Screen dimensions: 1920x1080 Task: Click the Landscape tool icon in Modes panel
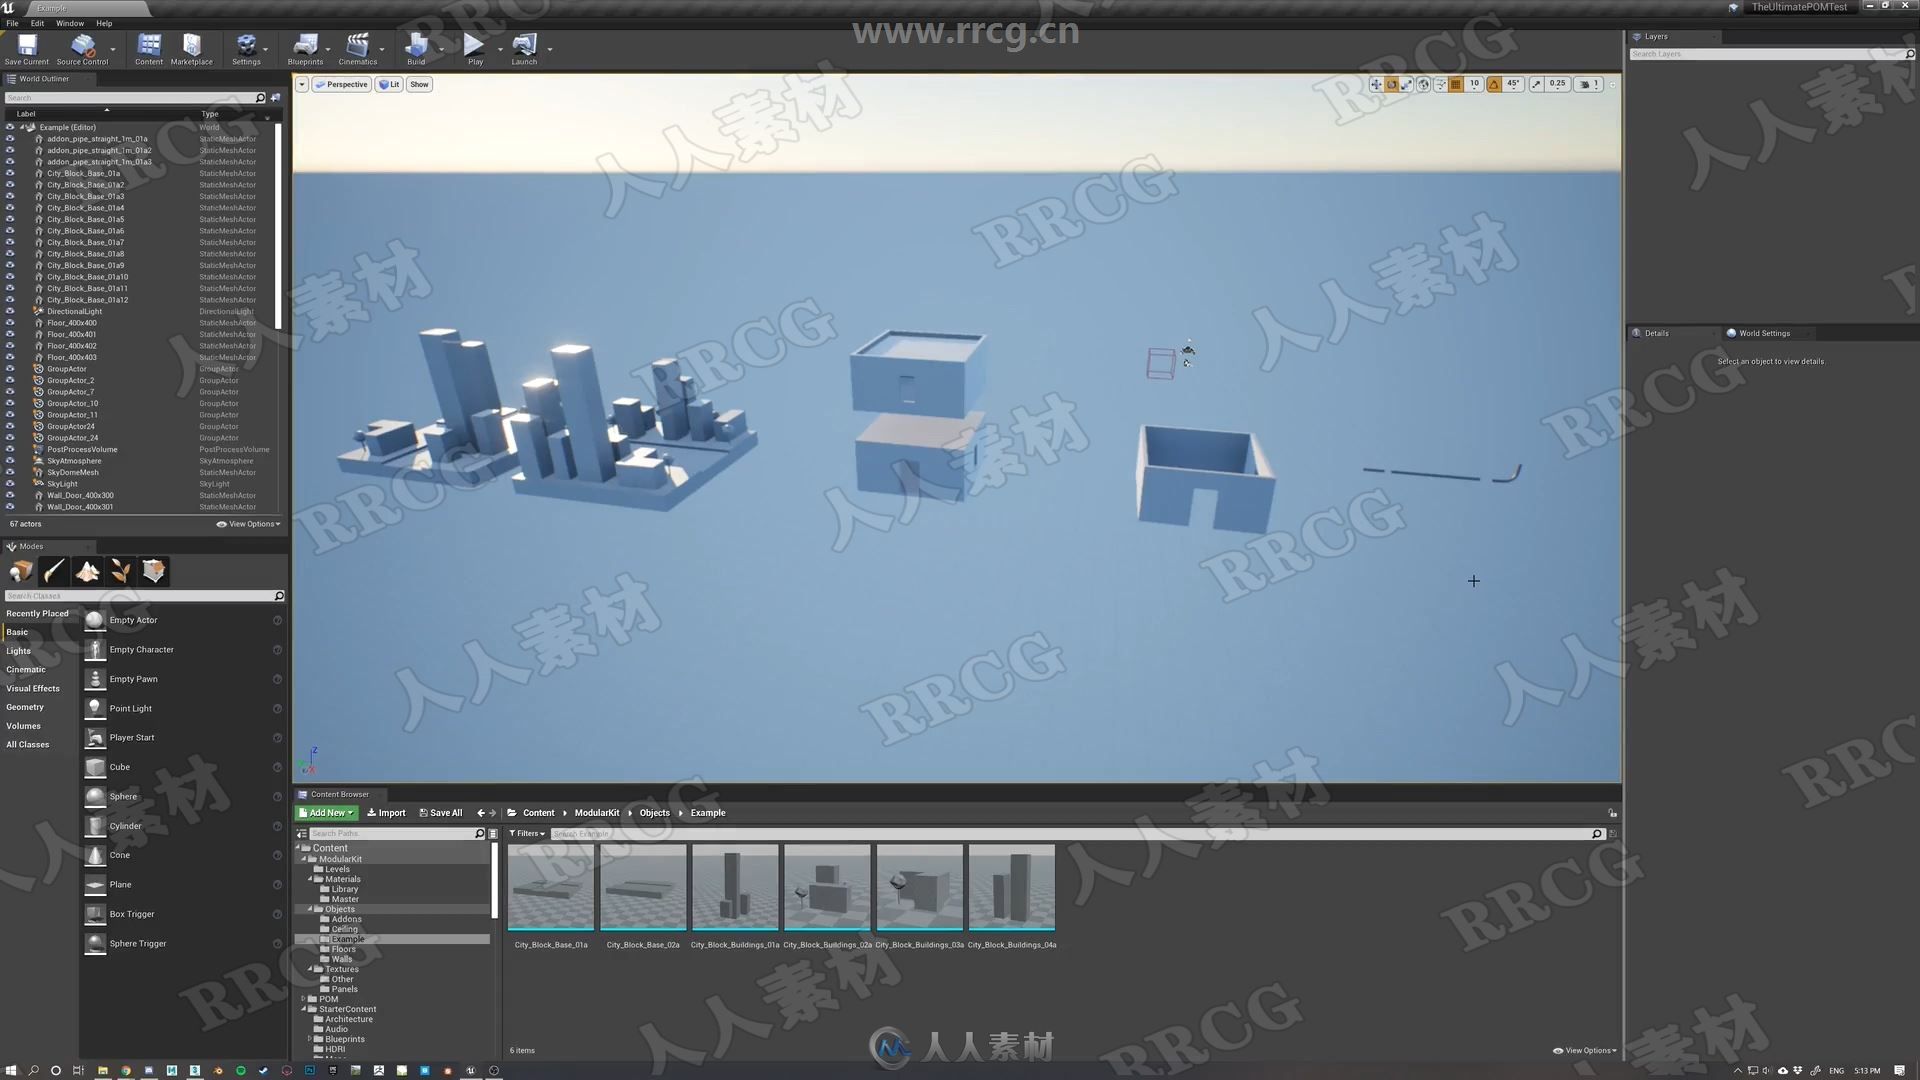(x=86, y=570)
